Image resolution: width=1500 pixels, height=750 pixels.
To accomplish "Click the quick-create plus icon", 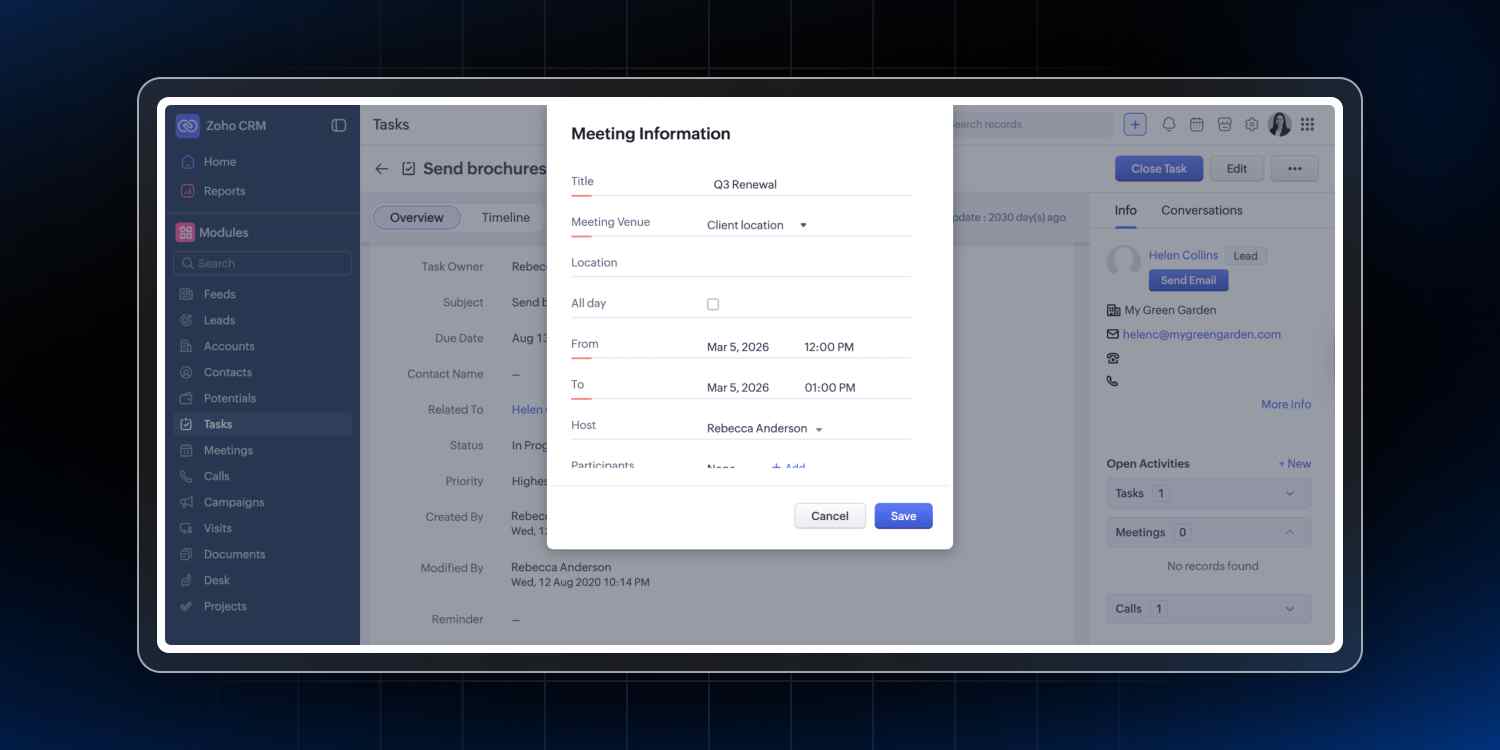I will (x=1135, y=124).
